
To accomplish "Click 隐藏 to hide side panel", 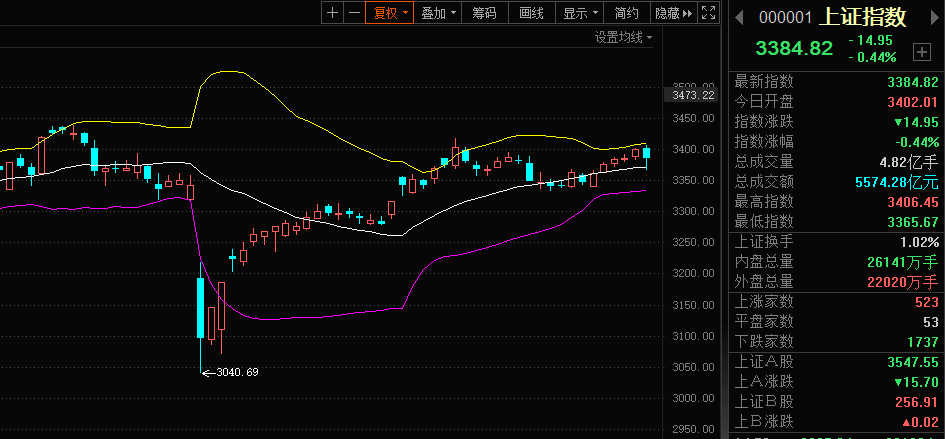I will click(x=674, y=13).
